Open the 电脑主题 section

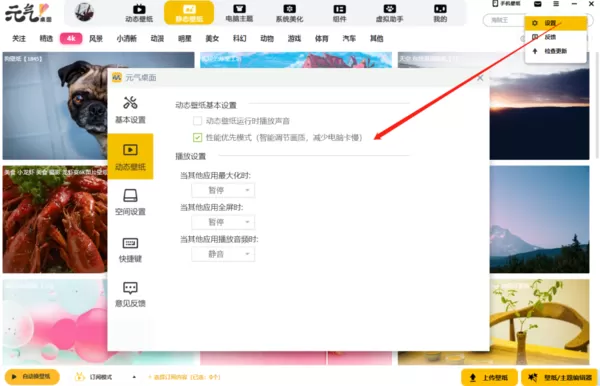(x=239, y=13)
